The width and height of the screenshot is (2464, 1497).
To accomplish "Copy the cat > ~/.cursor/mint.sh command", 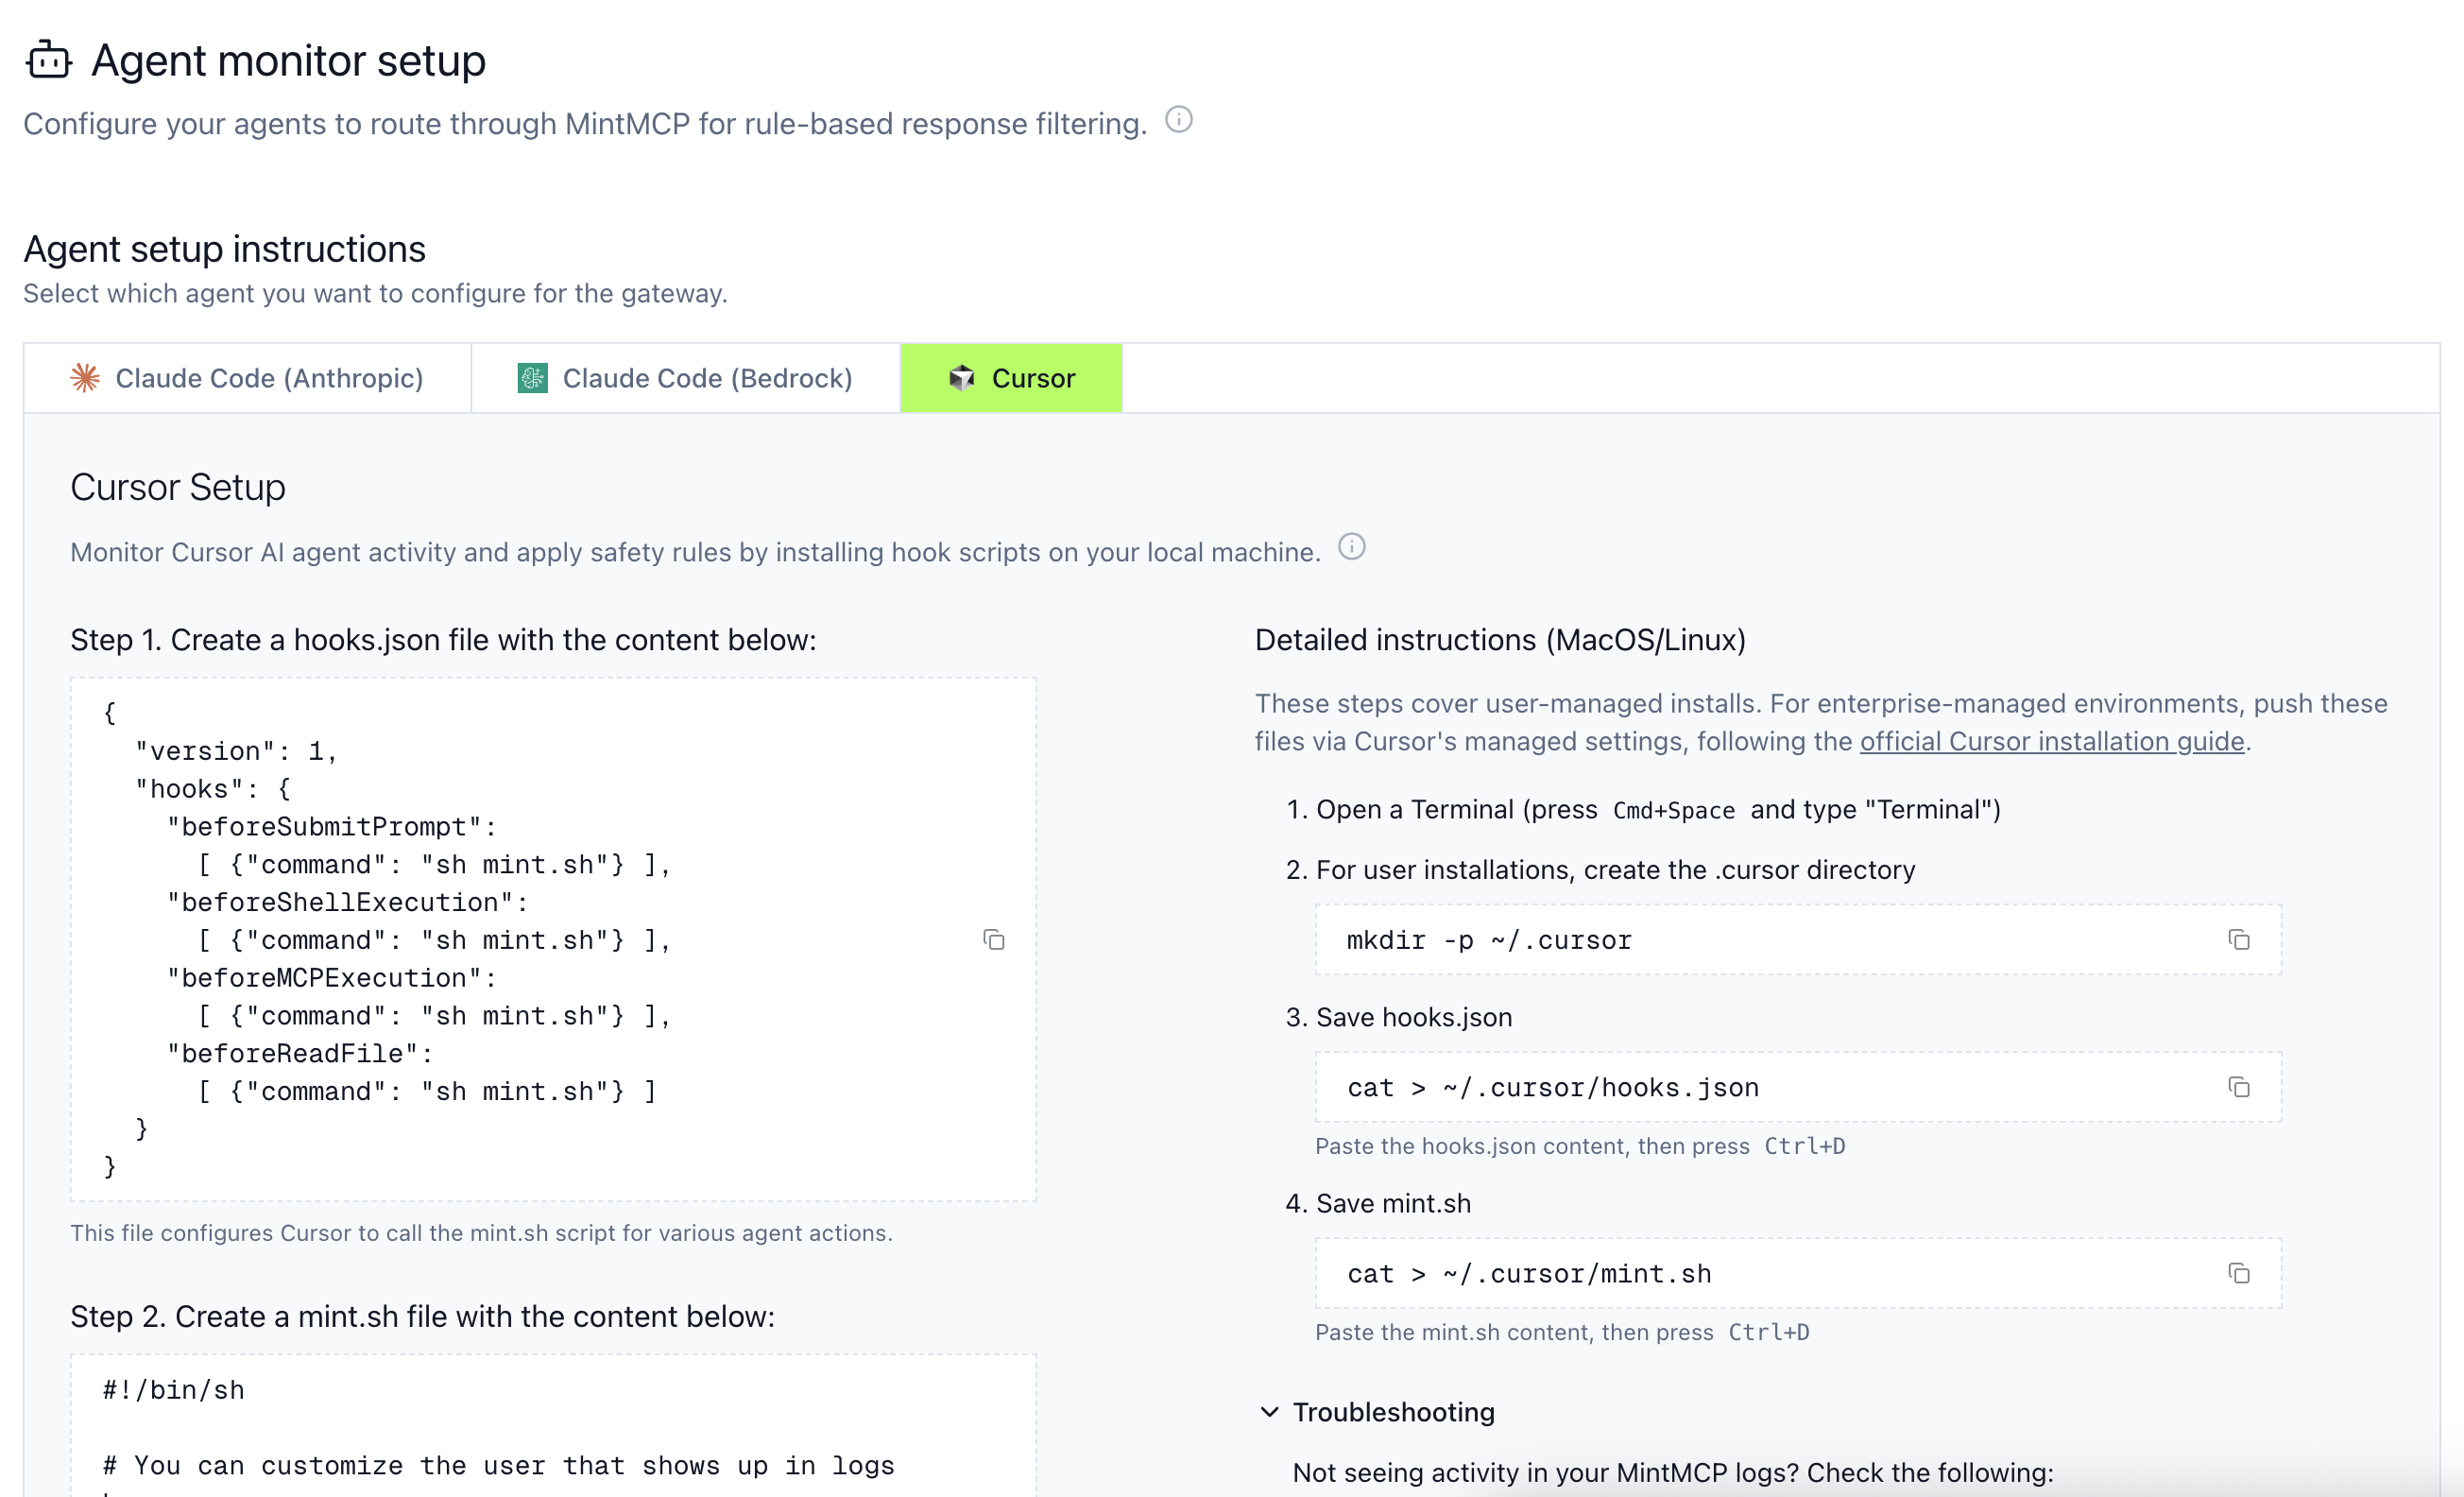I will [x=2240, y=1274].
